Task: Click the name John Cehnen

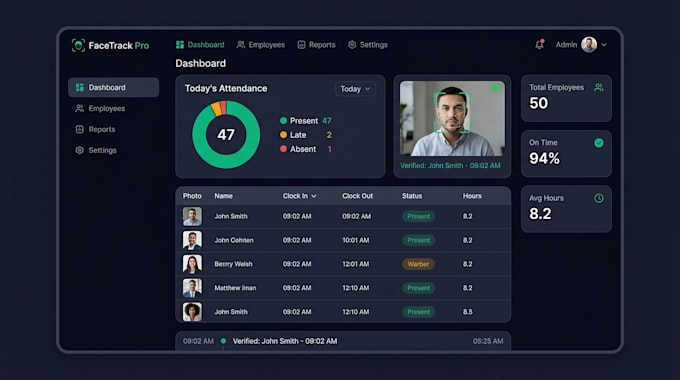Action: [234, 240]
